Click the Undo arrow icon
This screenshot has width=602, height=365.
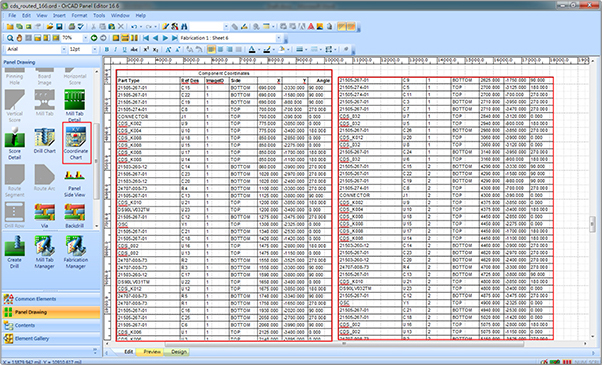click(x=134, y=26)
